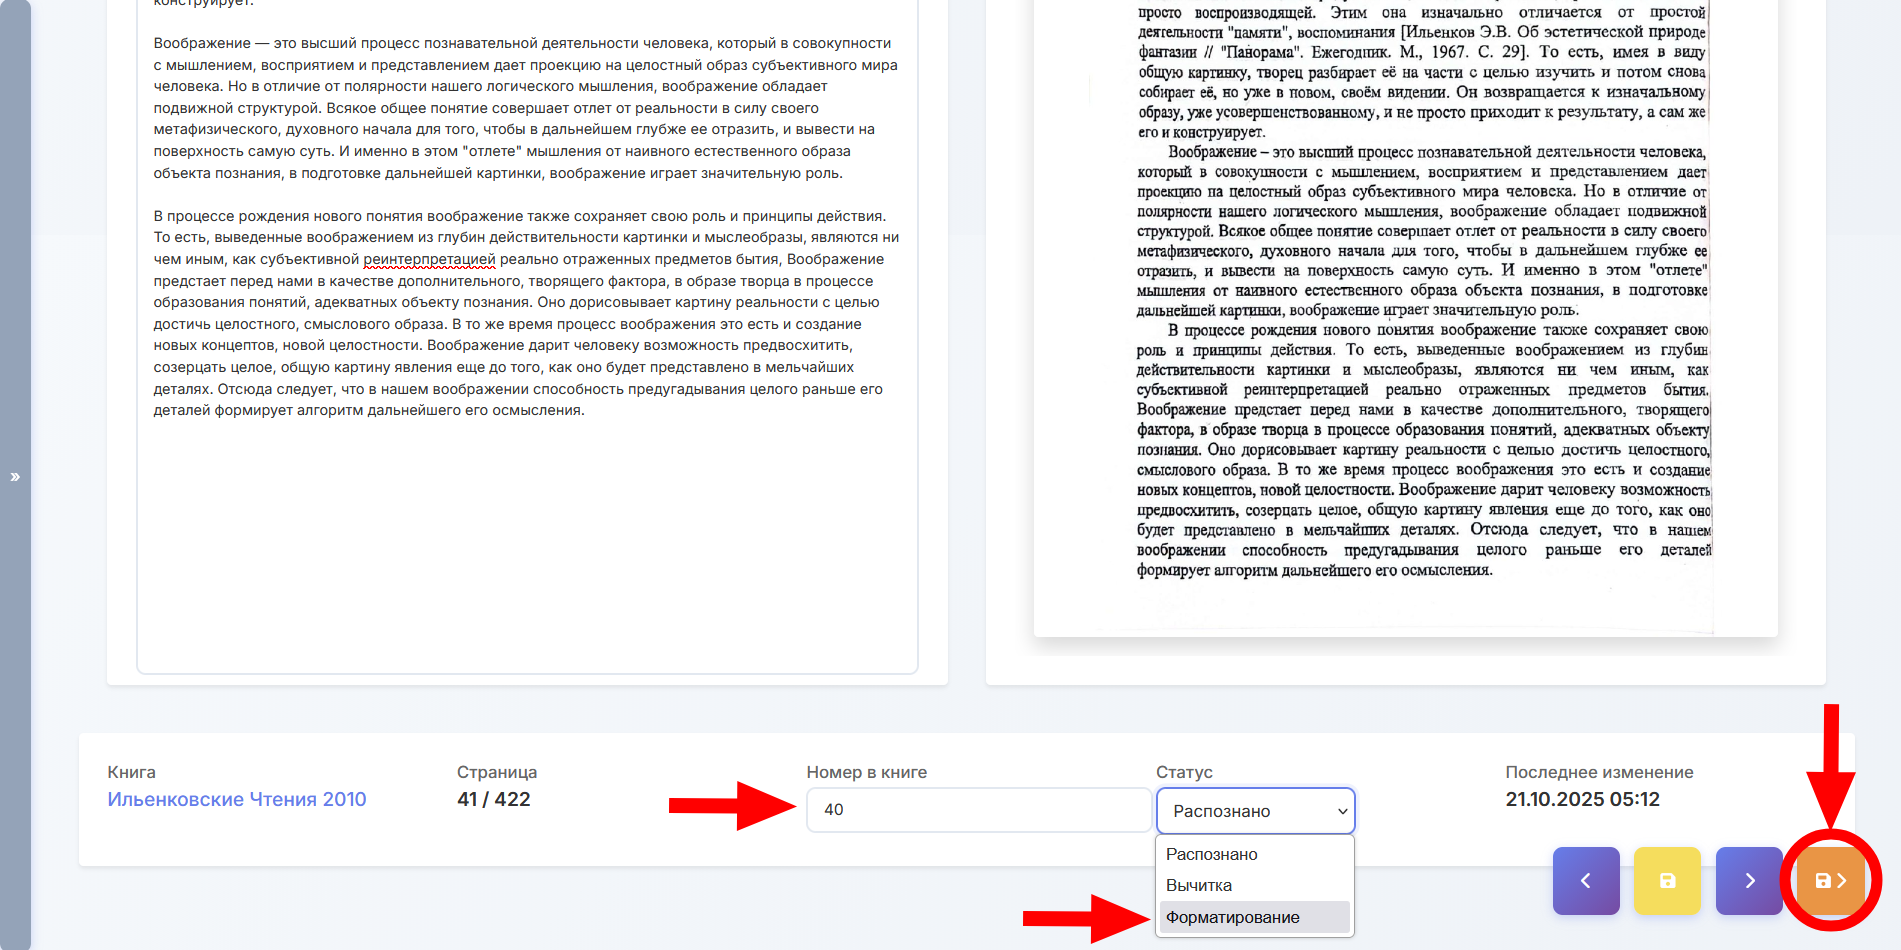Image resolution: width=1901 pixels, height=950 pixels.
Task: Click the red-underlined word реинтерпретацией
Action: (x=429, y=260)
